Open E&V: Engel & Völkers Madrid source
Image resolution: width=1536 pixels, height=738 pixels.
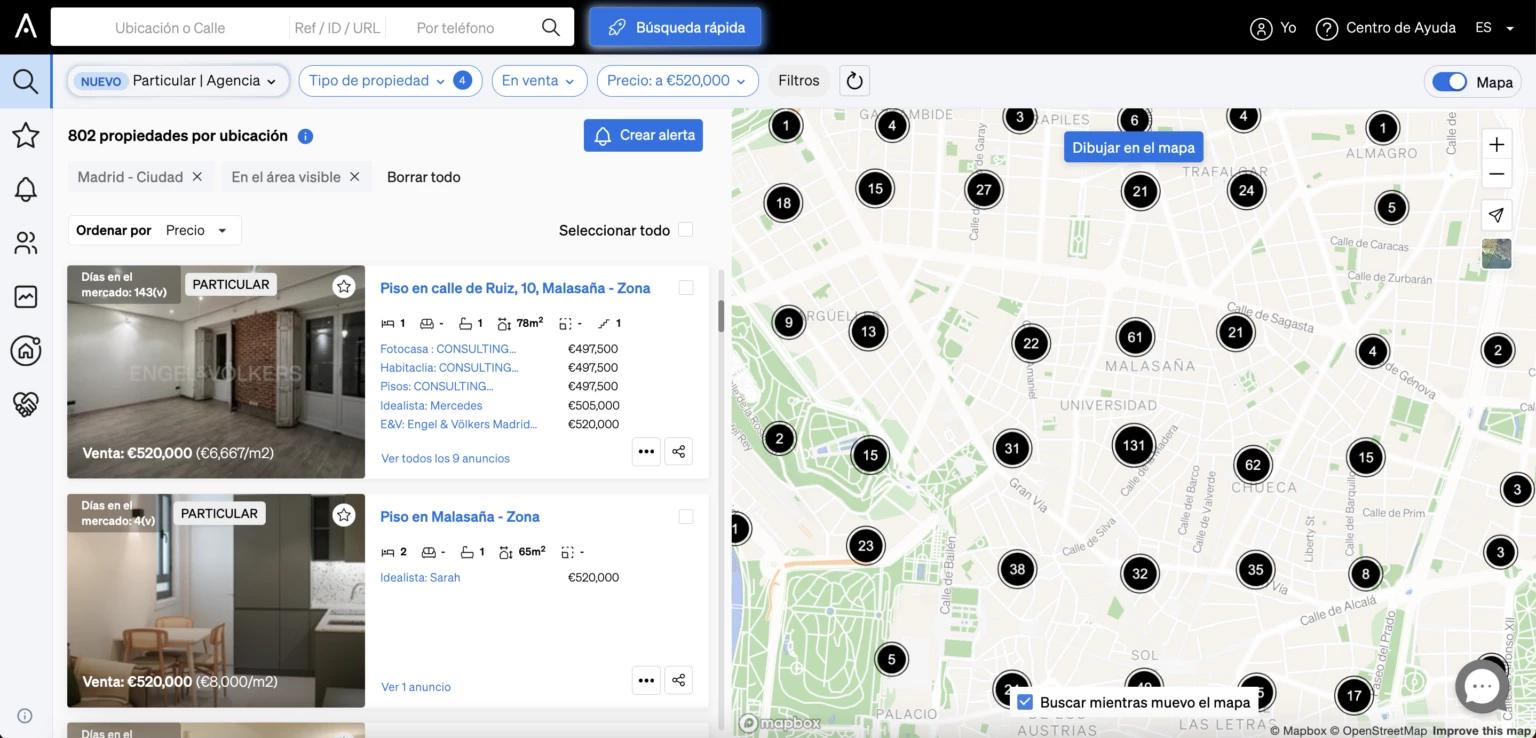pyautogui.click(x=459, y=424)
